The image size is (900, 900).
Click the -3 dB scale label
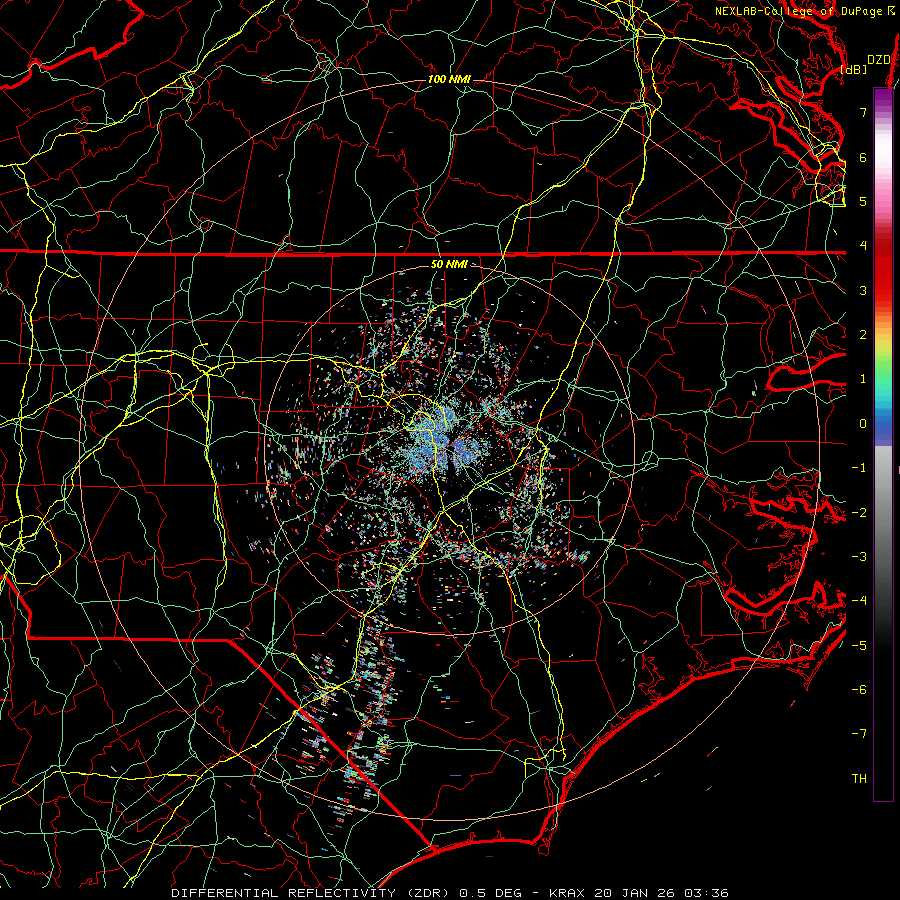coord(859,557)
